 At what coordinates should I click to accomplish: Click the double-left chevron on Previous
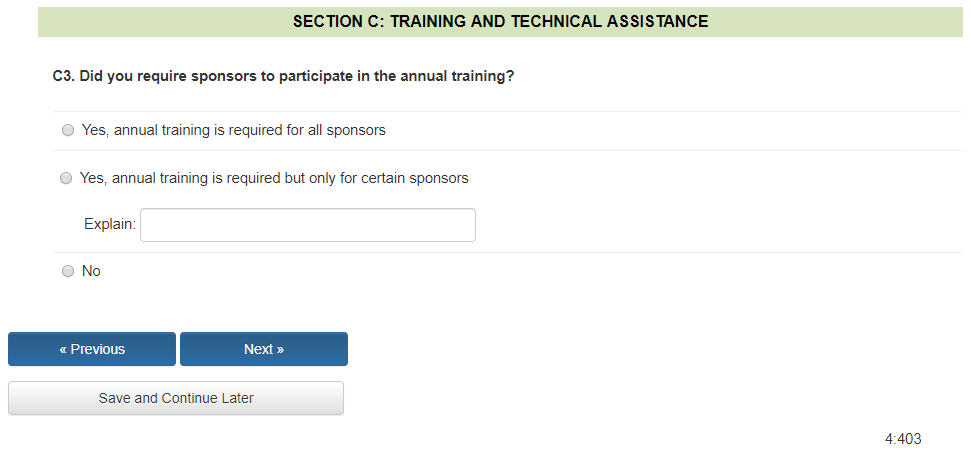click(63, 349)
